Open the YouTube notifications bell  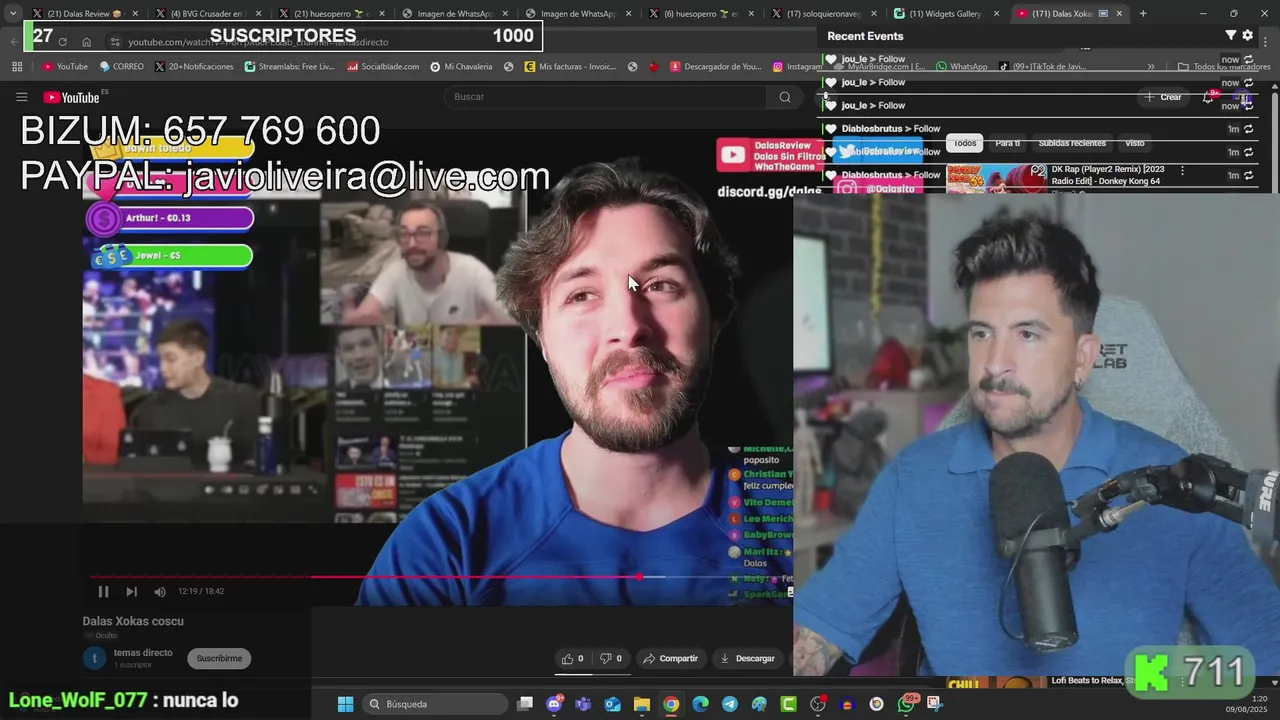(1208, 97)
